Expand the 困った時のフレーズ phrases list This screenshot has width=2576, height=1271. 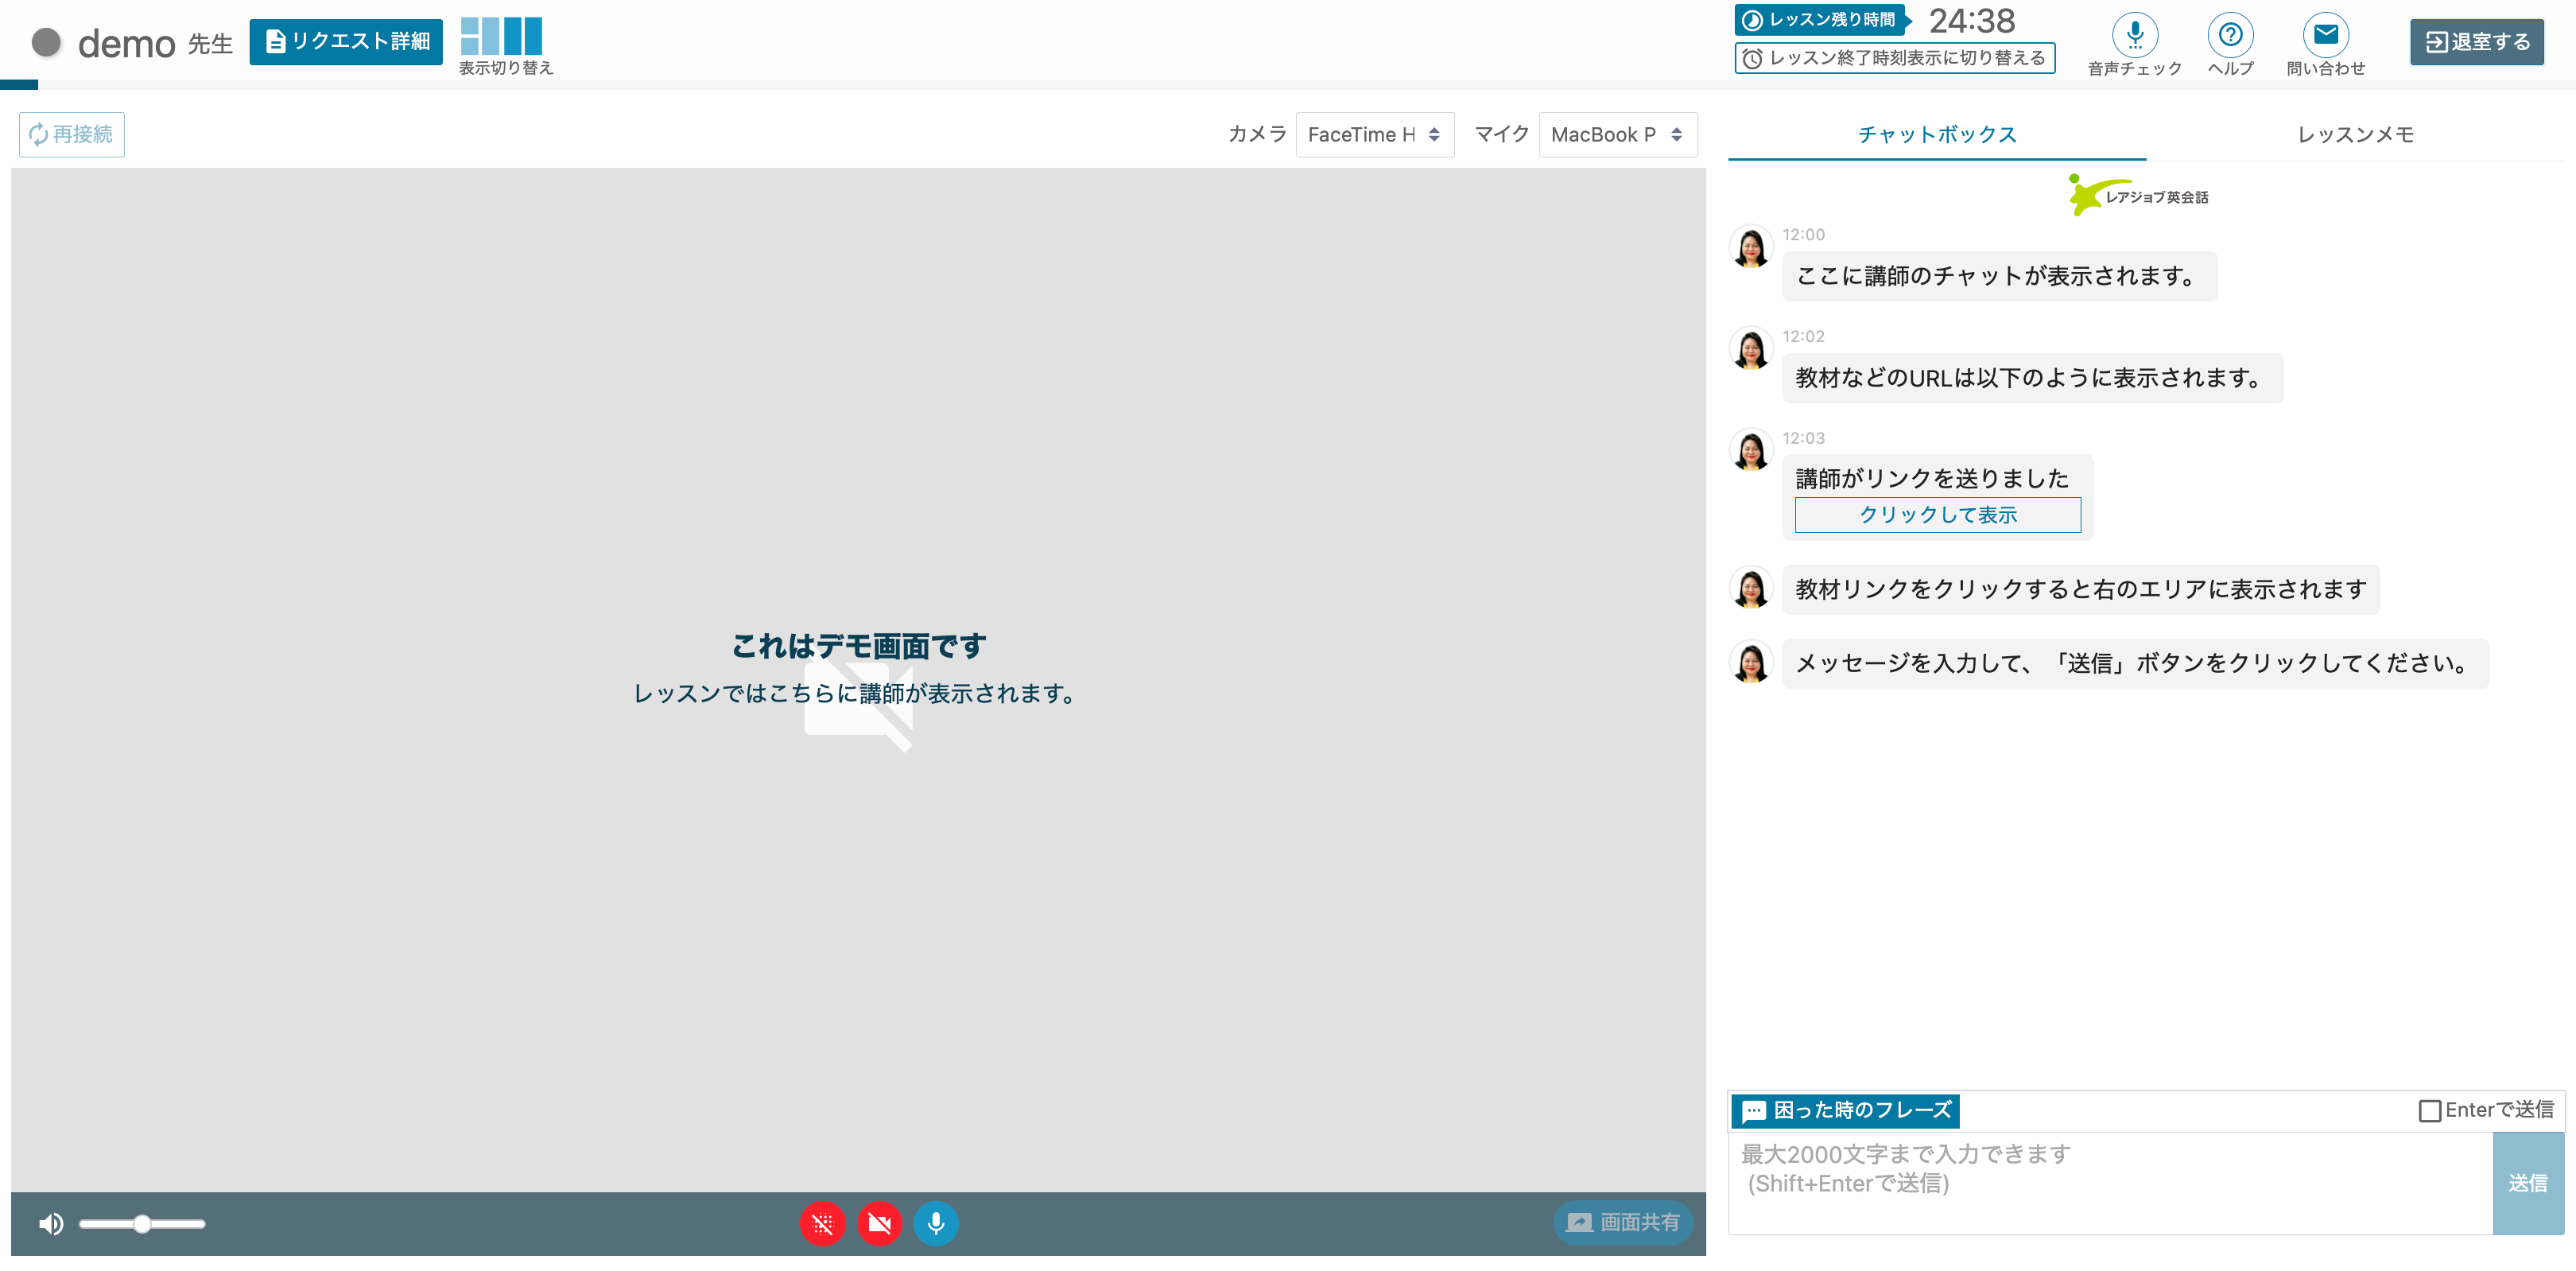pyautogui.click(x=1845, y=1110)
